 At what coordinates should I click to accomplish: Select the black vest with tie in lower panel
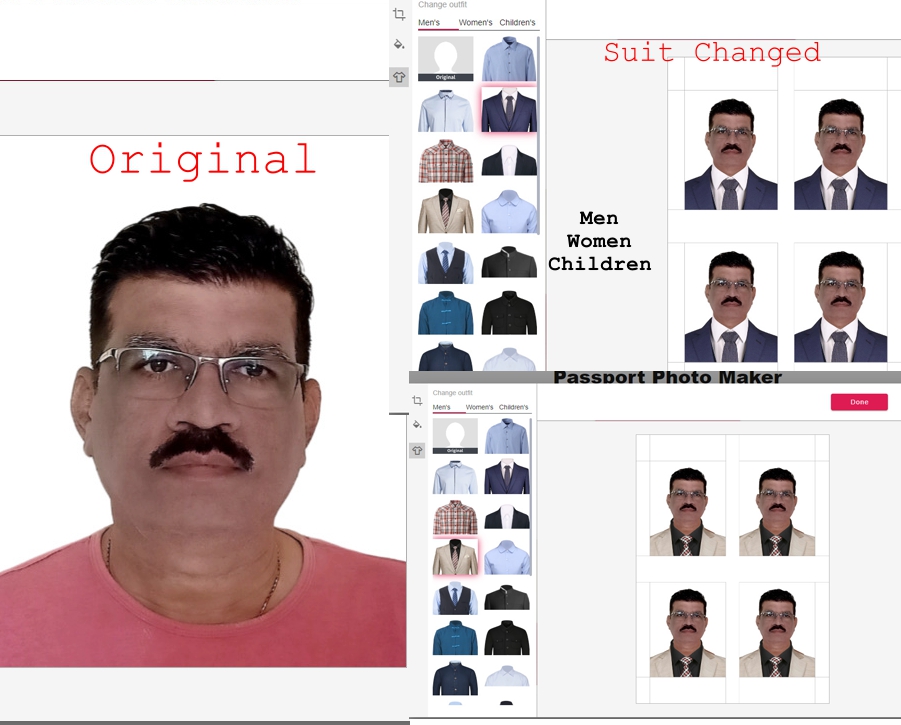(x=455, y=598)
